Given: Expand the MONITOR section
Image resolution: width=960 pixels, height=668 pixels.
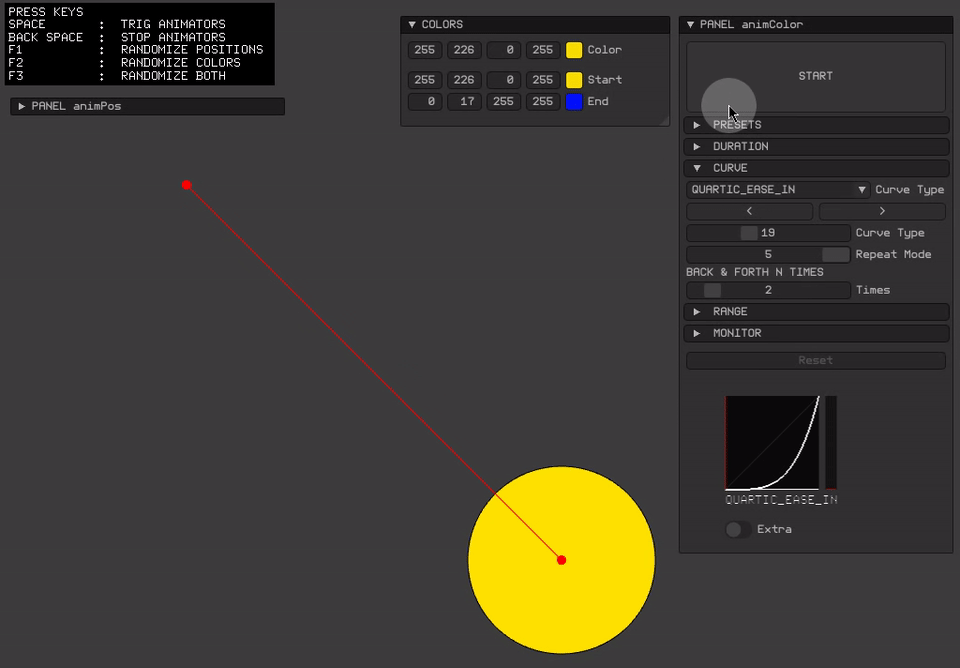Looking at the screenshot, I should (x=816, y=333).
